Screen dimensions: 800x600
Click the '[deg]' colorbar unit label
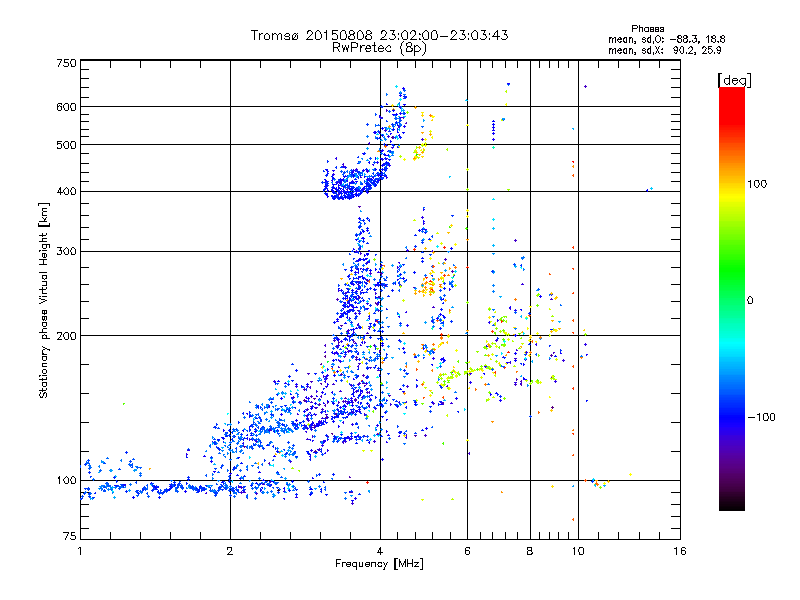click(x=734, y=80)
